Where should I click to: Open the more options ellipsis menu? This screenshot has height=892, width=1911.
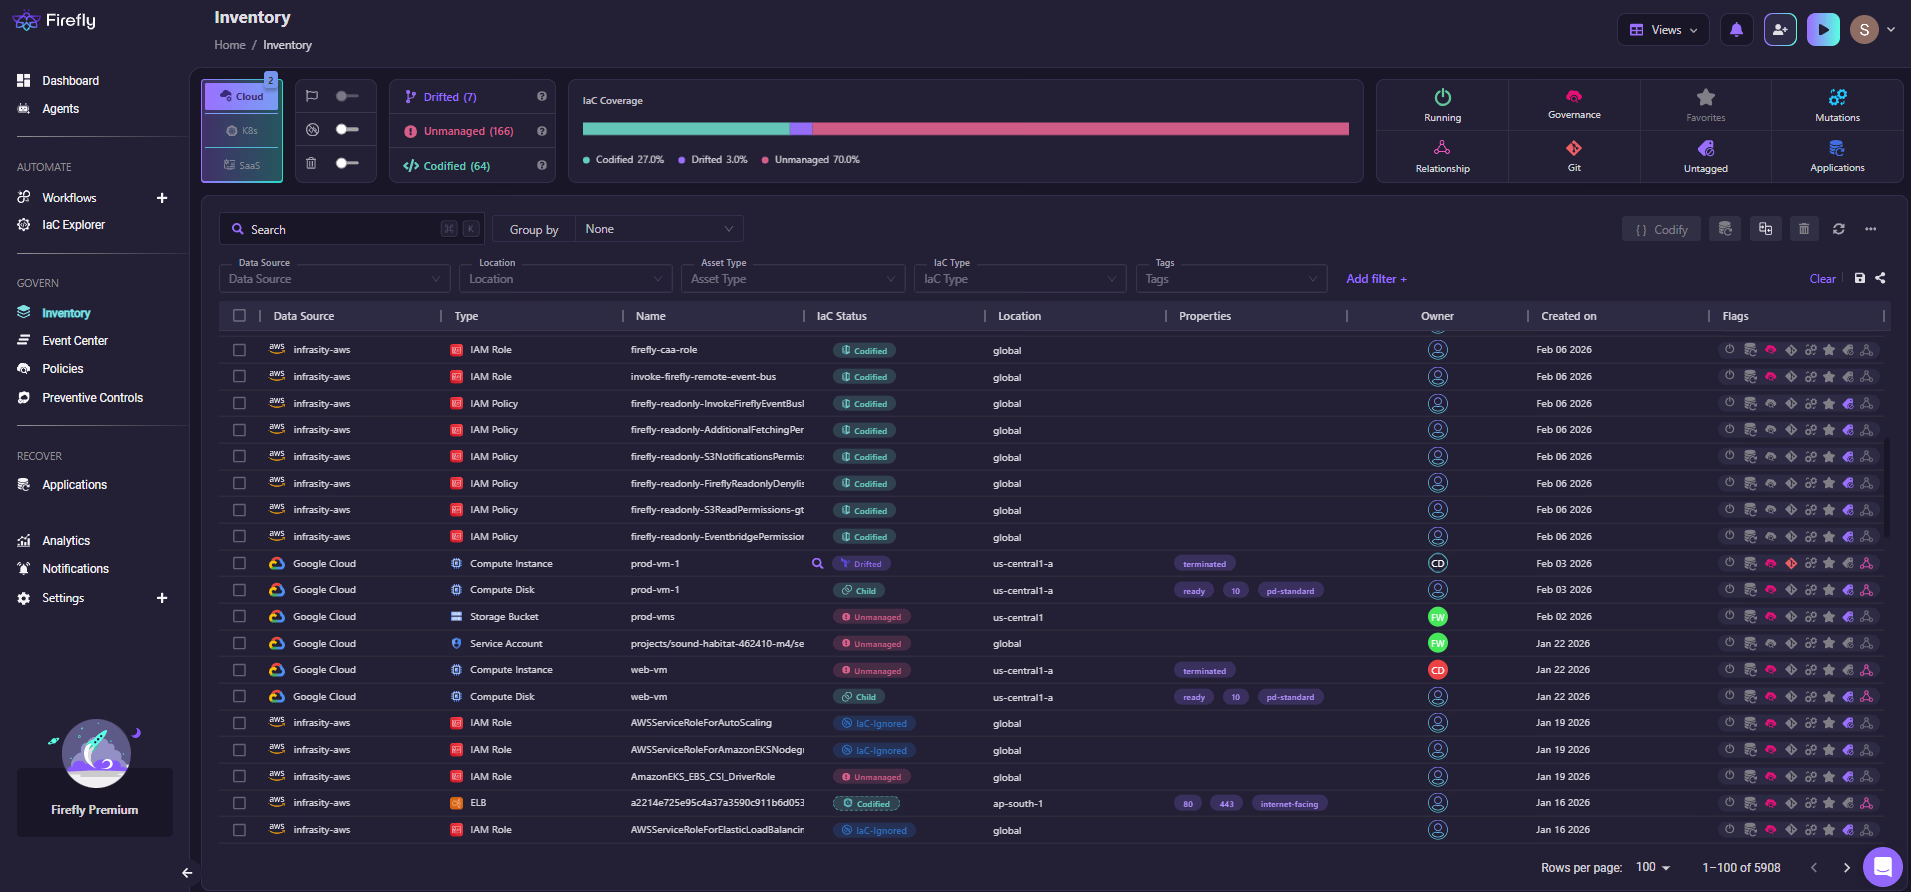(1870, 229)
